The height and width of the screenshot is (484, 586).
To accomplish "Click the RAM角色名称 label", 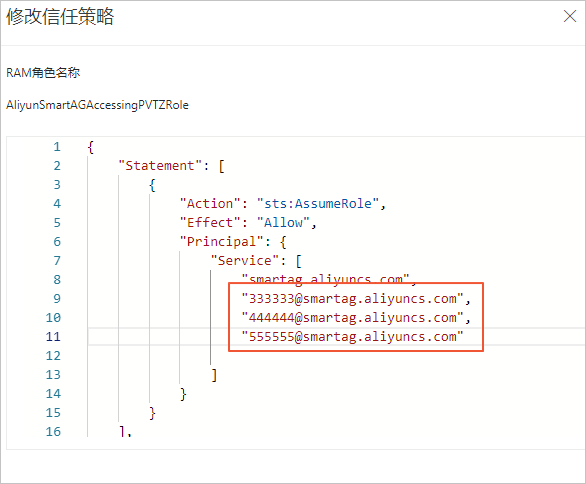I will pyautogui.click(x=43, y=73).
